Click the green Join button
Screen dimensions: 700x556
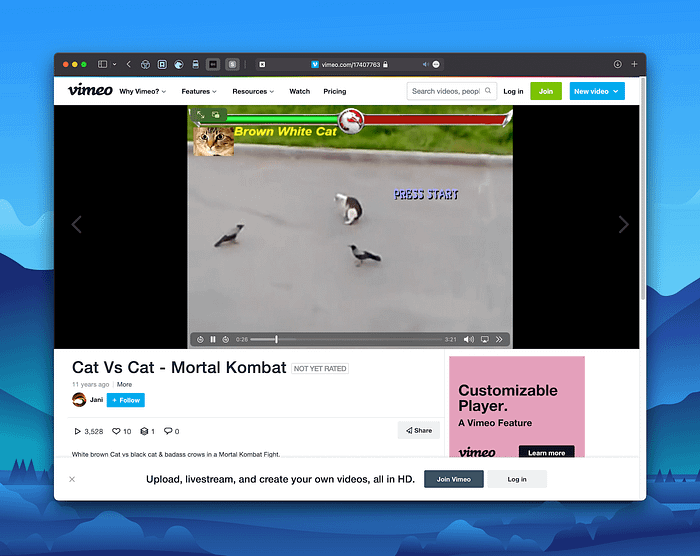point(546,91)
